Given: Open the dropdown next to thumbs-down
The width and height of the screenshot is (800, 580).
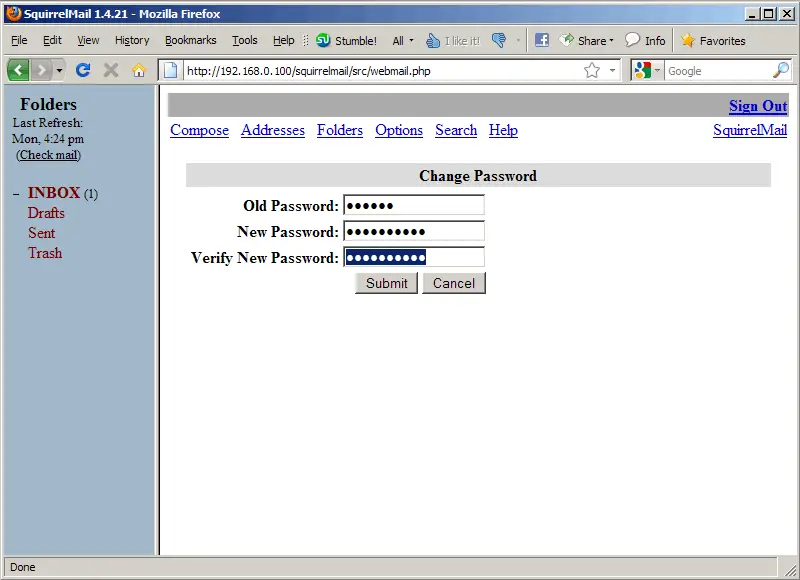Looking at the screenshot, I should tap(518, 40).
